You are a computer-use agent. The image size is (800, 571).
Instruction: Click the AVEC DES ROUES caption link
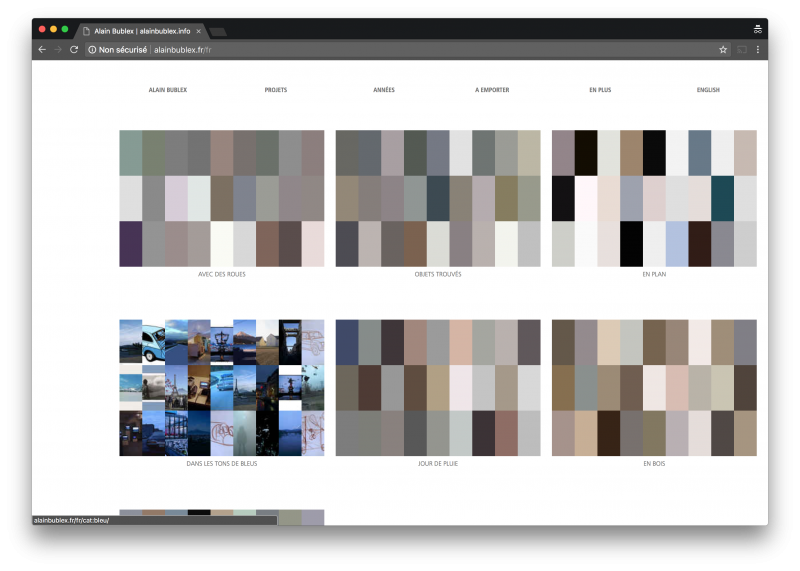click(x=221, y=273)
